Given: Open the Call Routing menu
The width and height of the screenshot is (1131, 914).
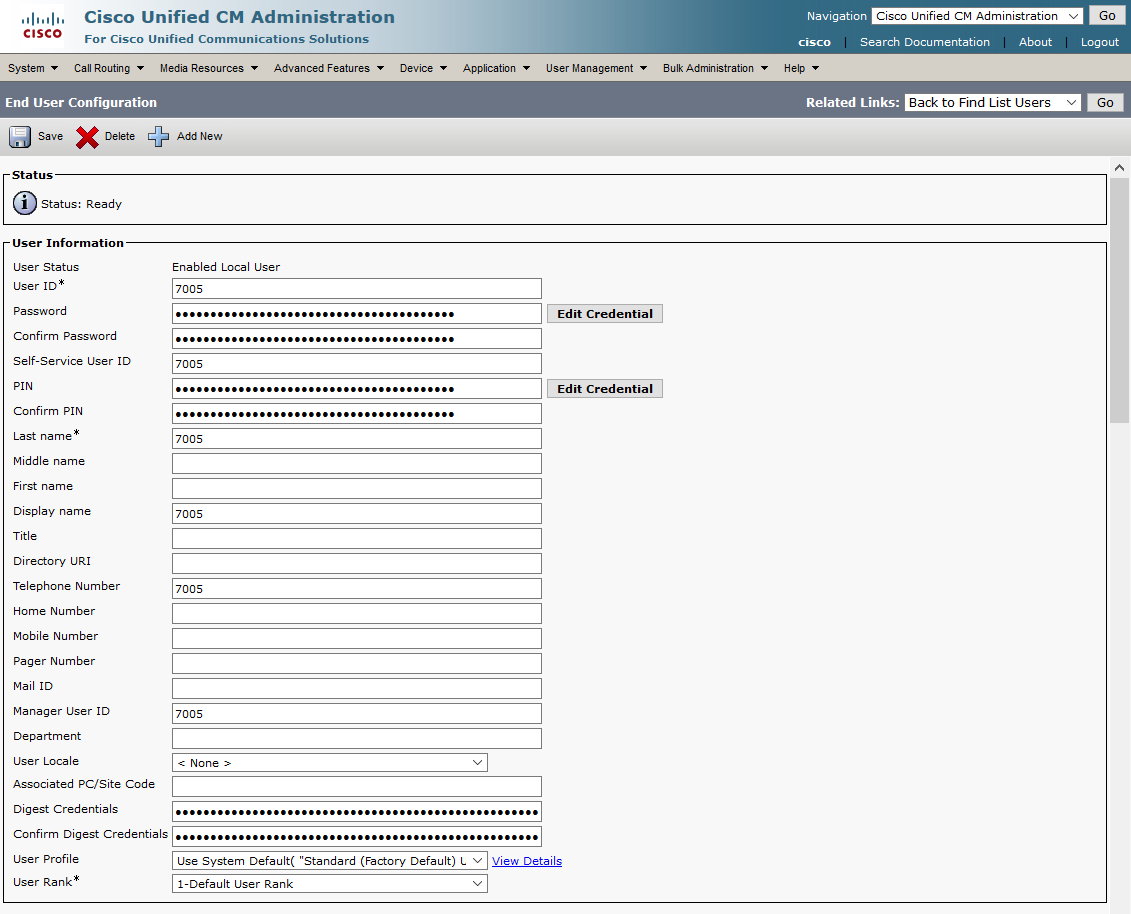Looking at the screenshot, I should click(x=108, y=69).
